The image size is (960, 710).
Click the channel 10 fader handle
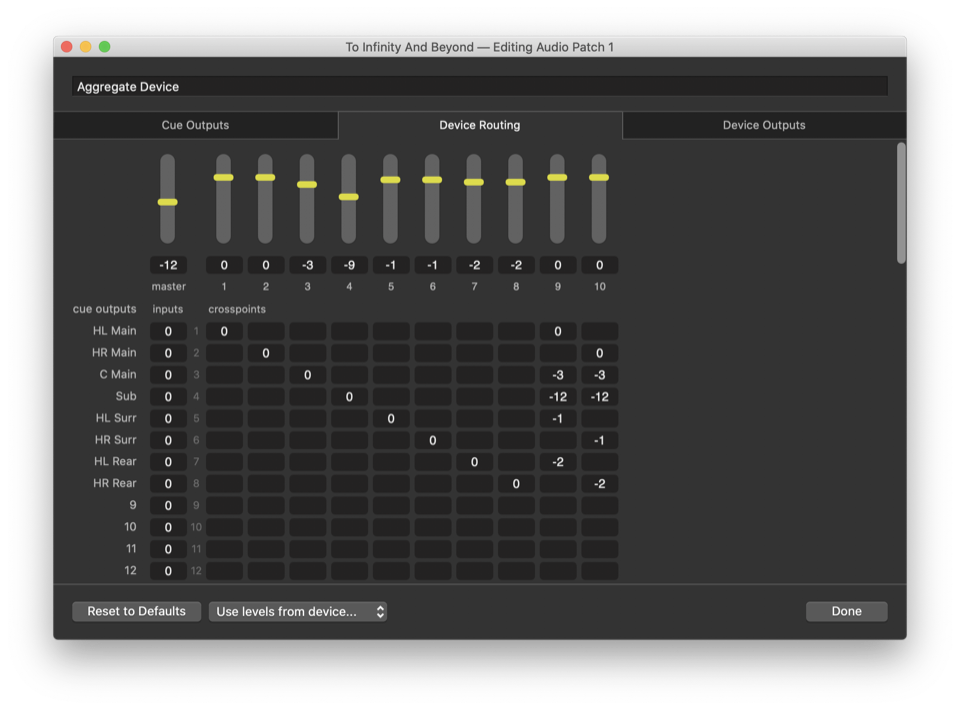point(599,178)
